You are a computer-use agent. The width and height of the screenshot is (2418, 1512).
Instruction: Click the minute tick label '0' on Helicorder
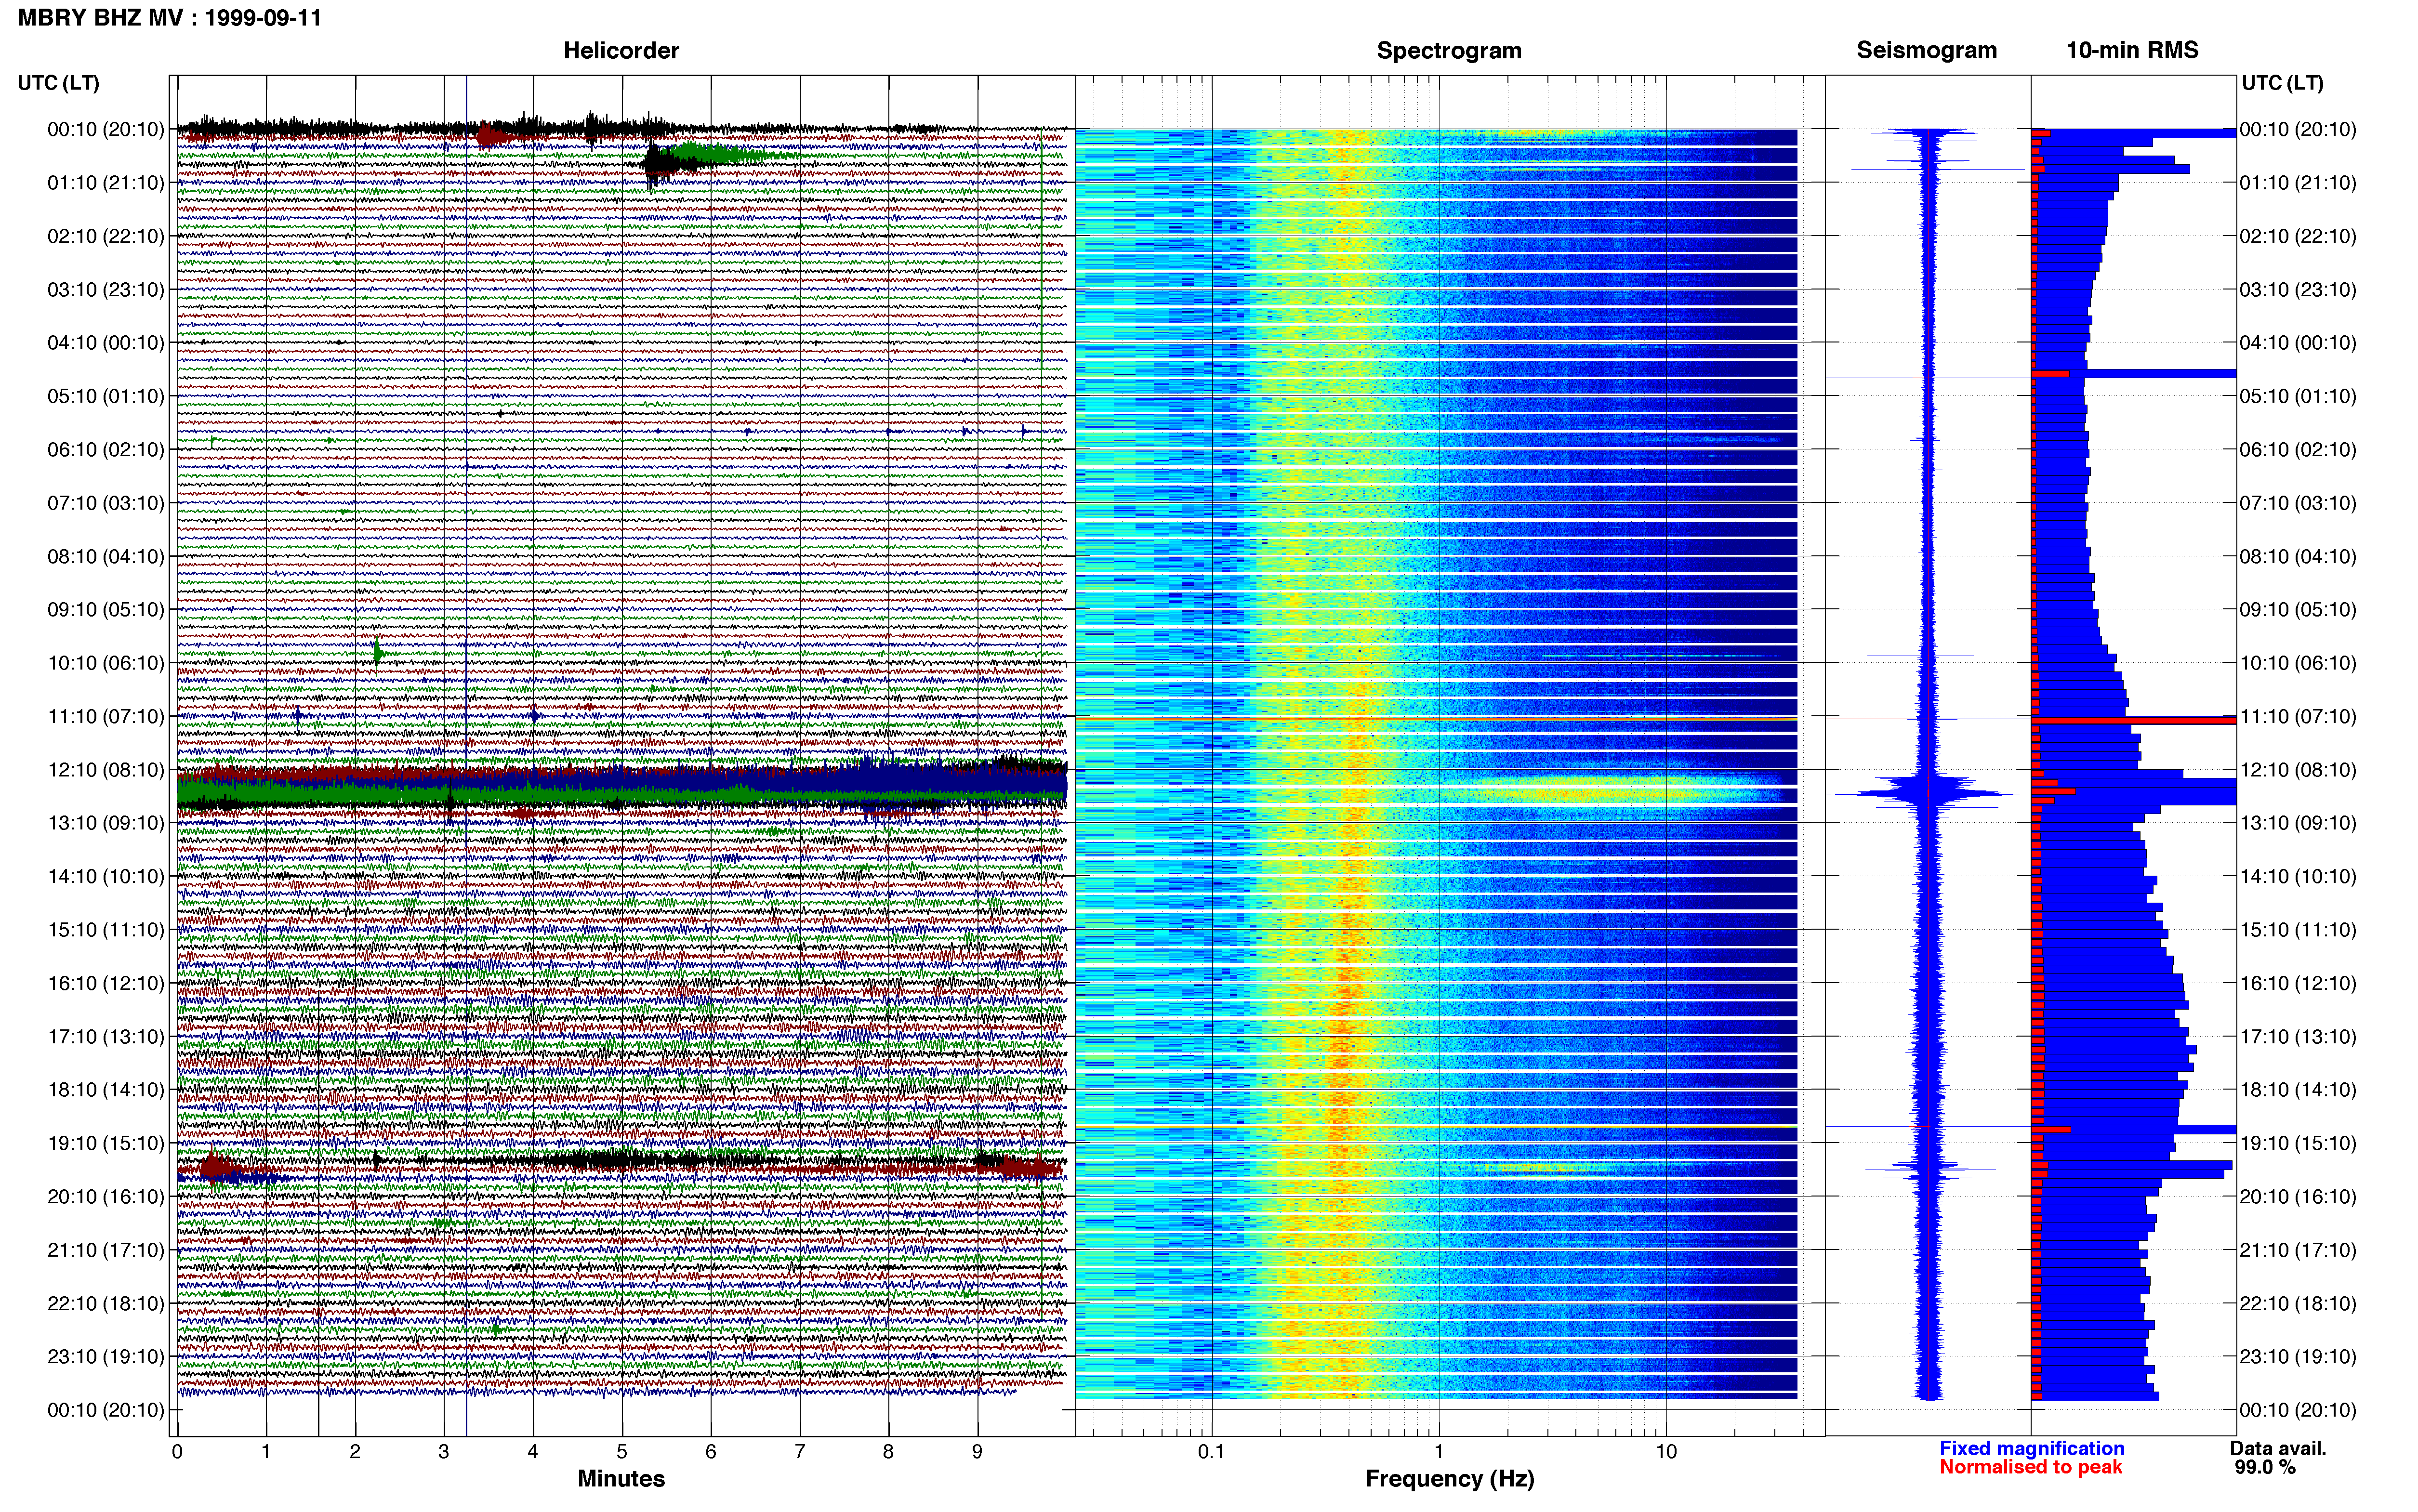coord(177,1452)
